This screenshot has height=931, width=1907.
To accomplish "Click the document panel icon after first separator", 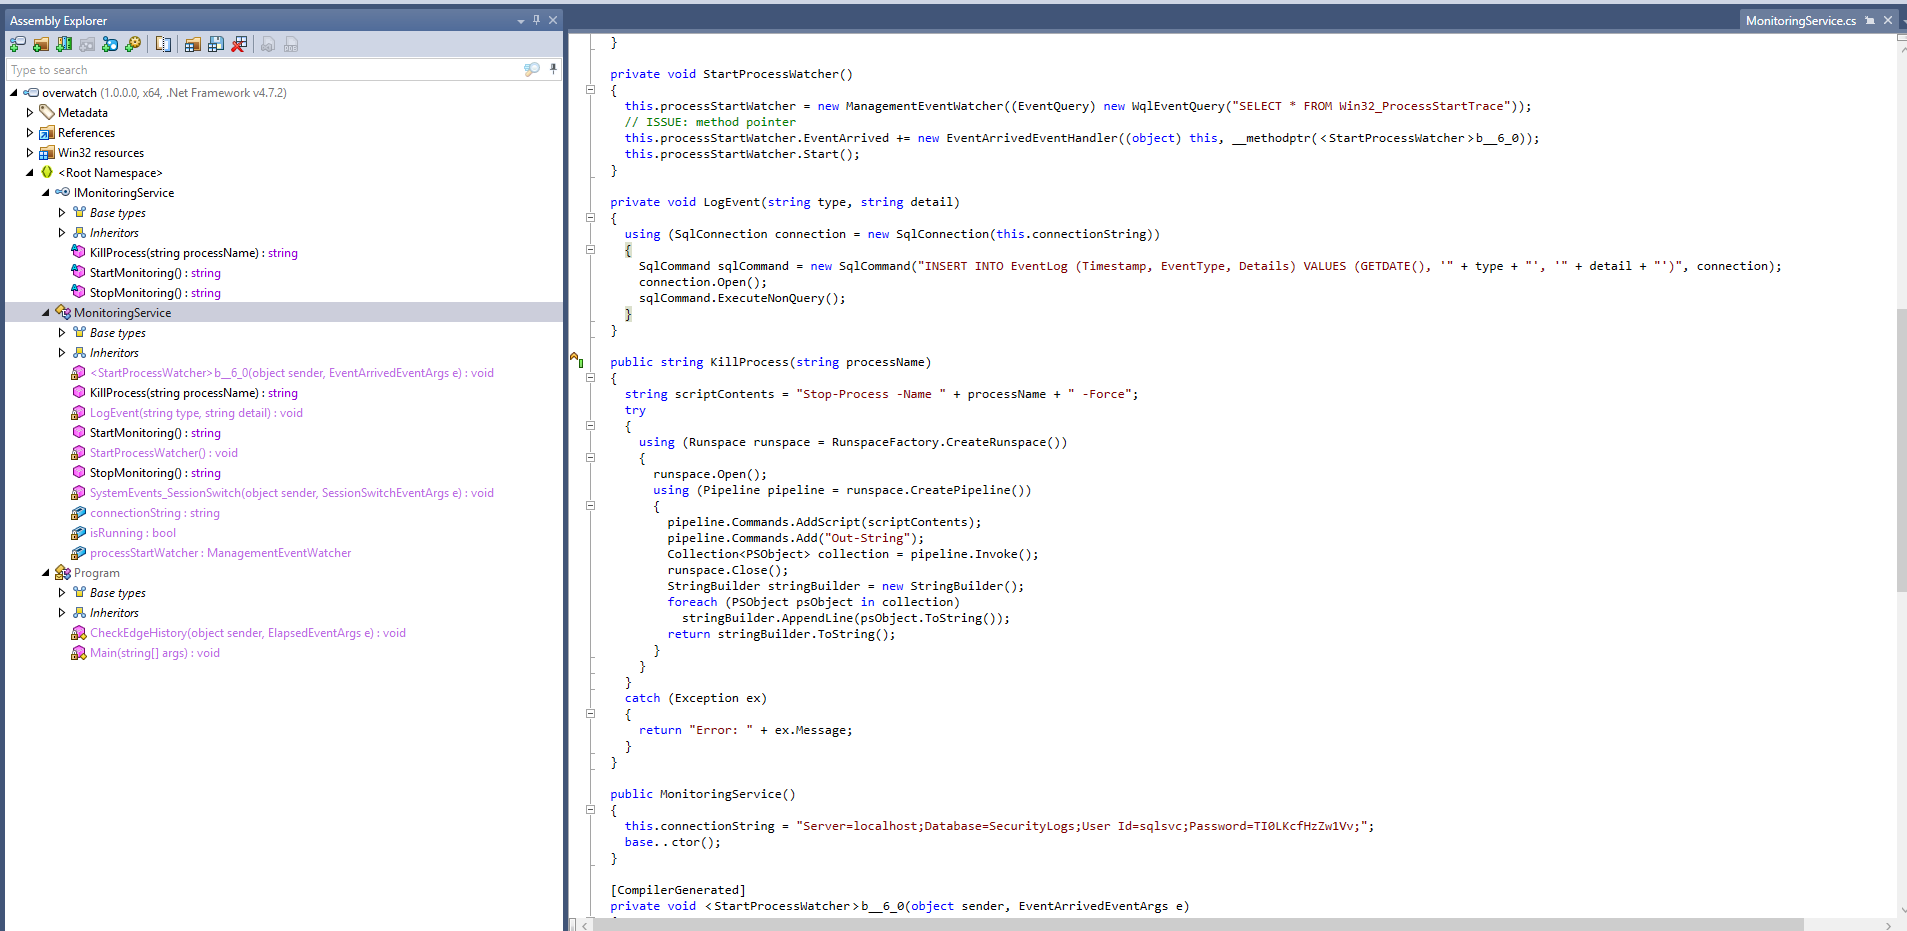I will point(163,44).
